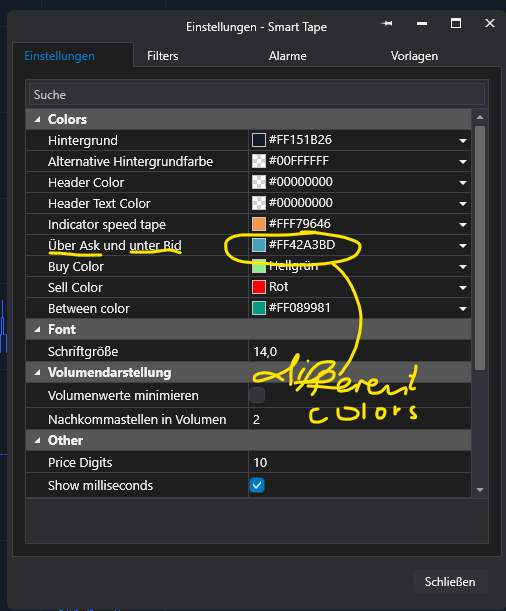Click the scrollbar down arrow

tap(480, 490)
